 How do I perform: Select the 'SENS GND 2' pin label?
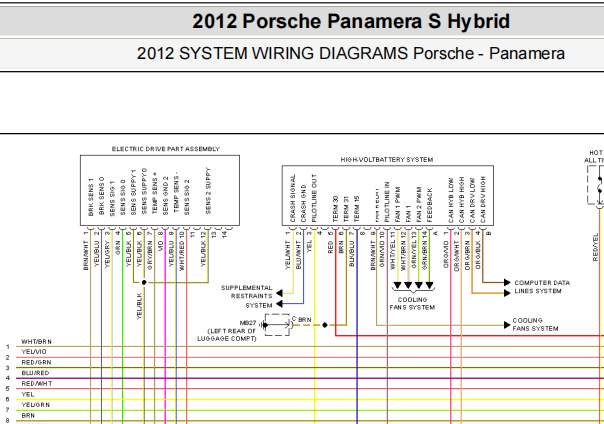click(165, 196)
